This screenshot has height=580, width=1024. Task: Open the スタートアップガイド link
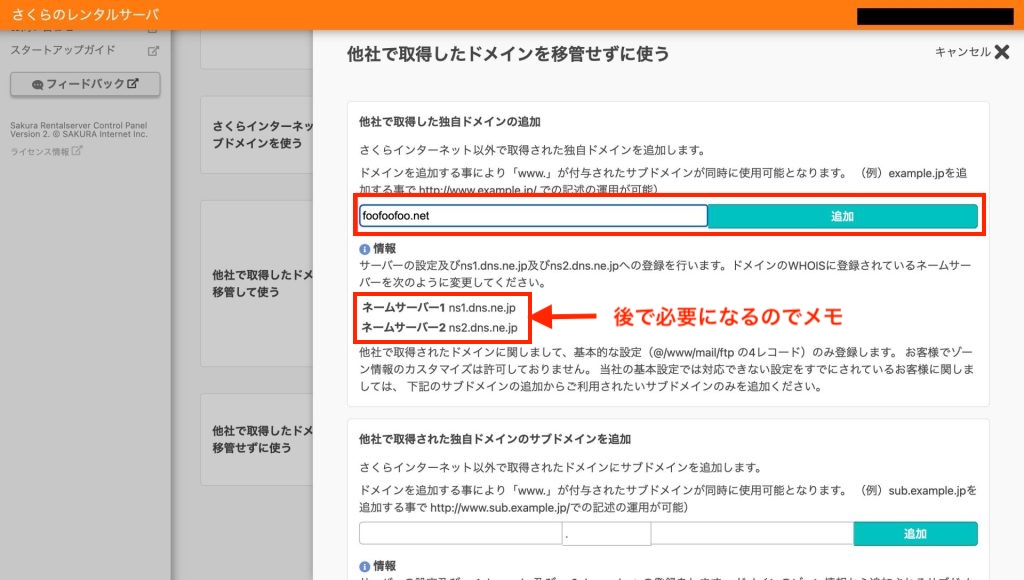point(63,50)
